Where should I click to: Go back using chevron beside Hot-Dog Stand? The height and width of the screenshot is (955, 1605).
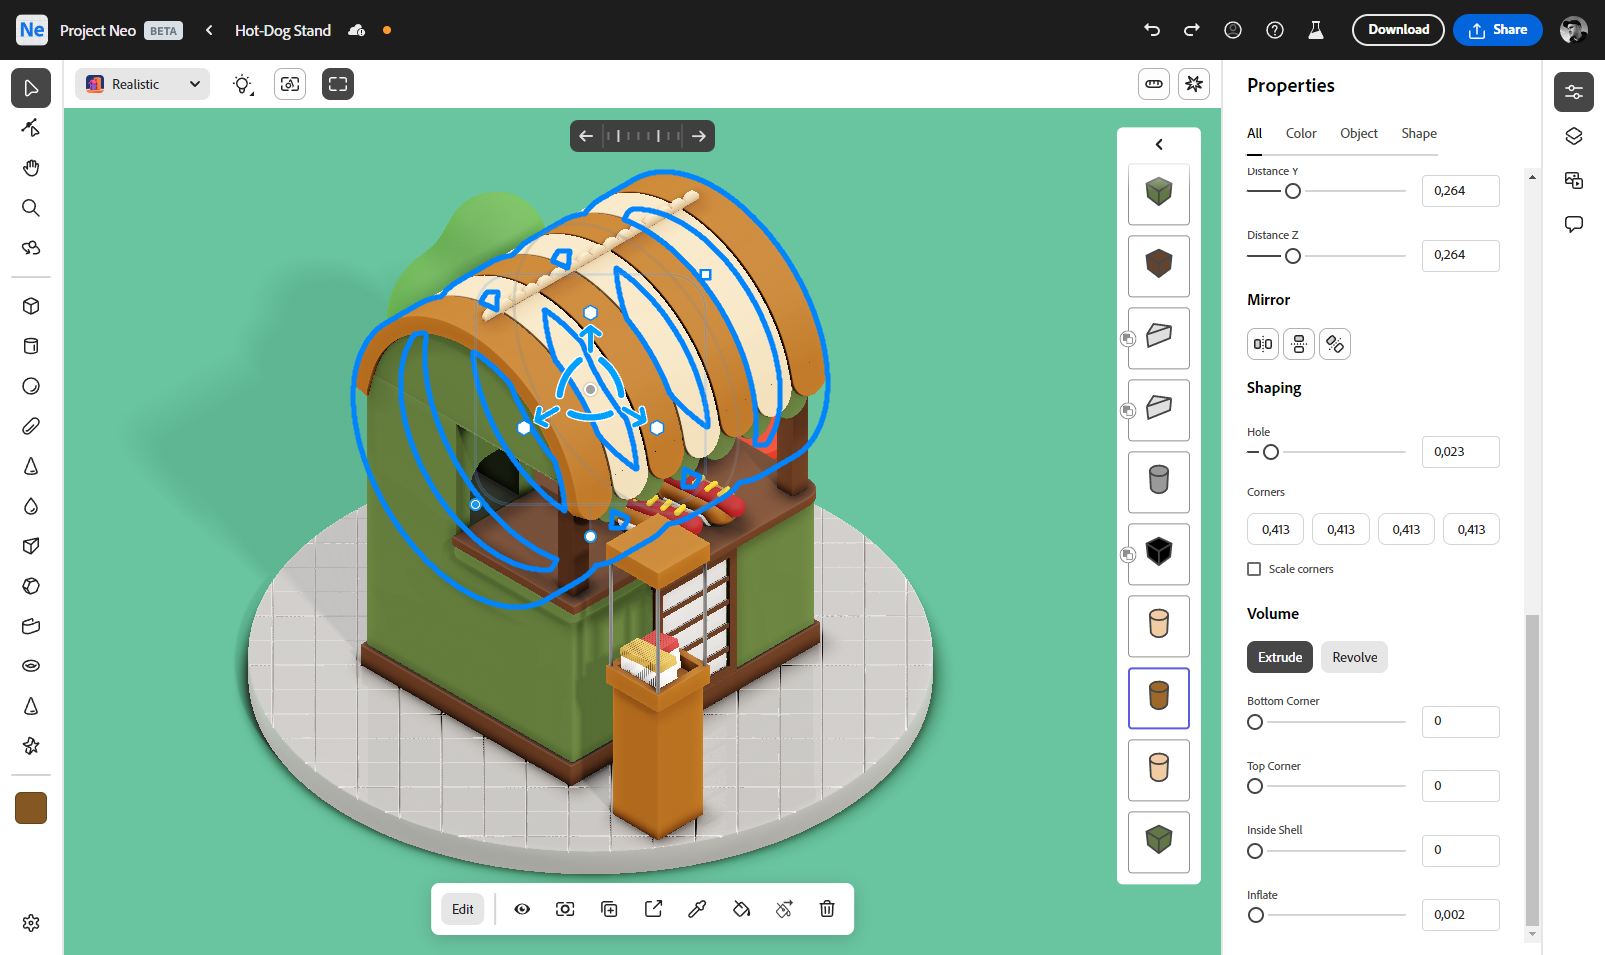tap(209, 30)
